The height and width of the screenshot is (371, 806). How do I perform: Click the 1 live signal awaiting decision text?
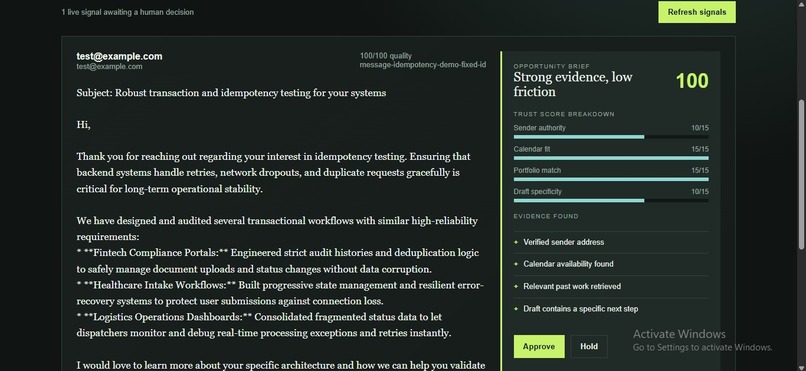coord(127,12)
